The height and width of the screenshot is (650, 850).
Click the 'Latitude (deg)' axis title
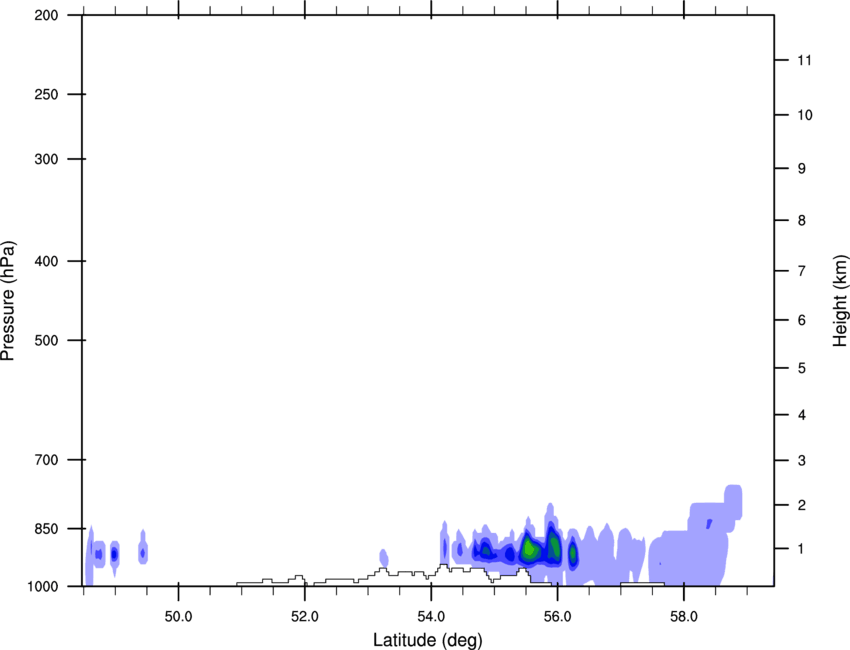tap(428, 640)
